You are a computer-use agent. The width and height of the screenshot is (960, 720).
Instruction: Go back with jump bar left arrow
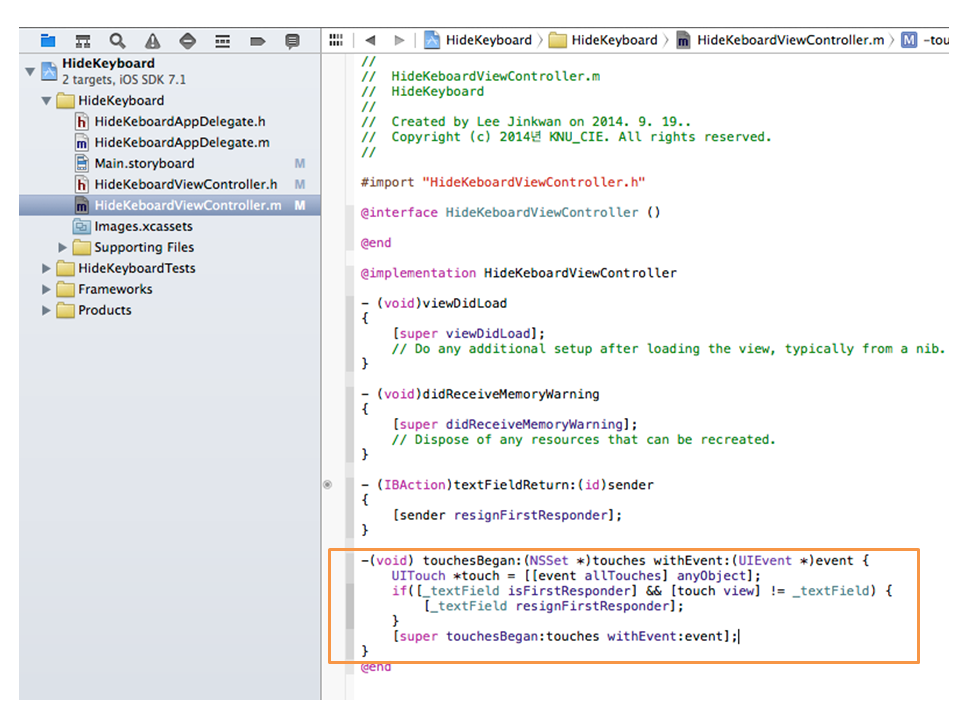point(370,40)
